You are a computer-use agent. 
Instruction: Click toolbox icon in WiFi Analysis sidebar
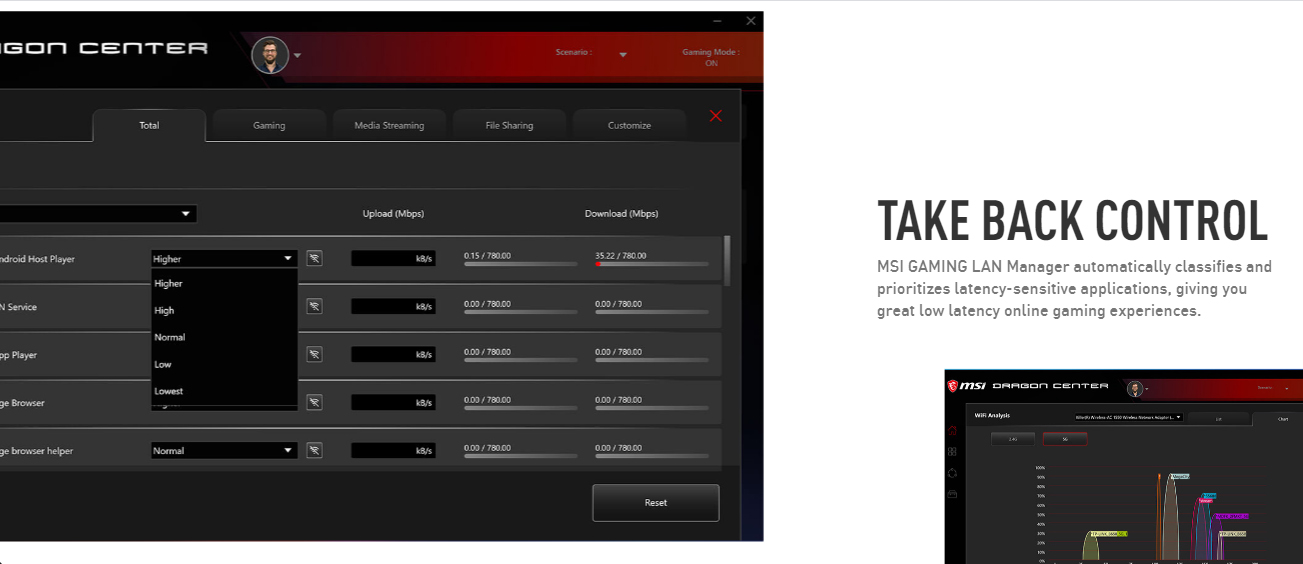(x=952, y=494)
